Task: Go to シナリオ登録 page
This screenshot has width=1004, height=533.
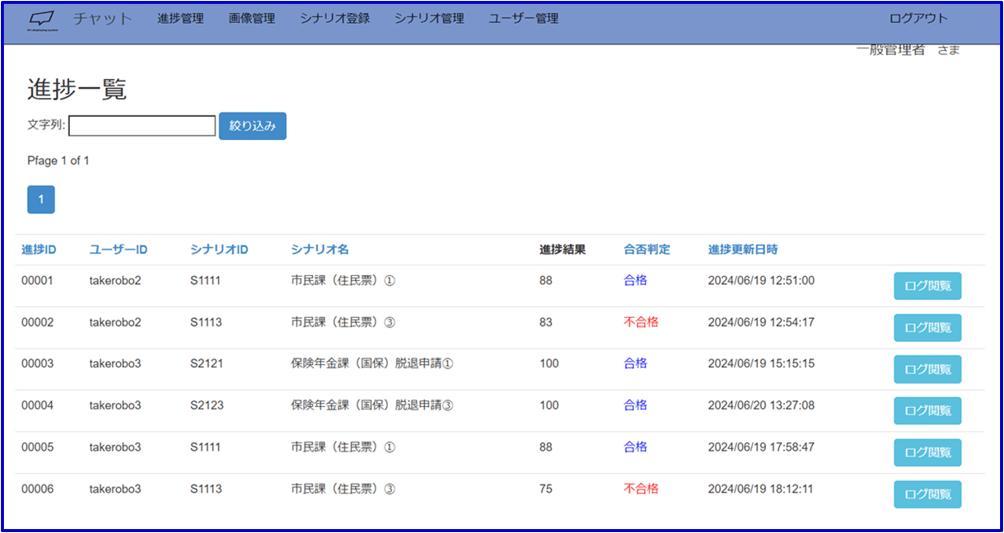Action: pyautogui.click(x=334, y=19)
